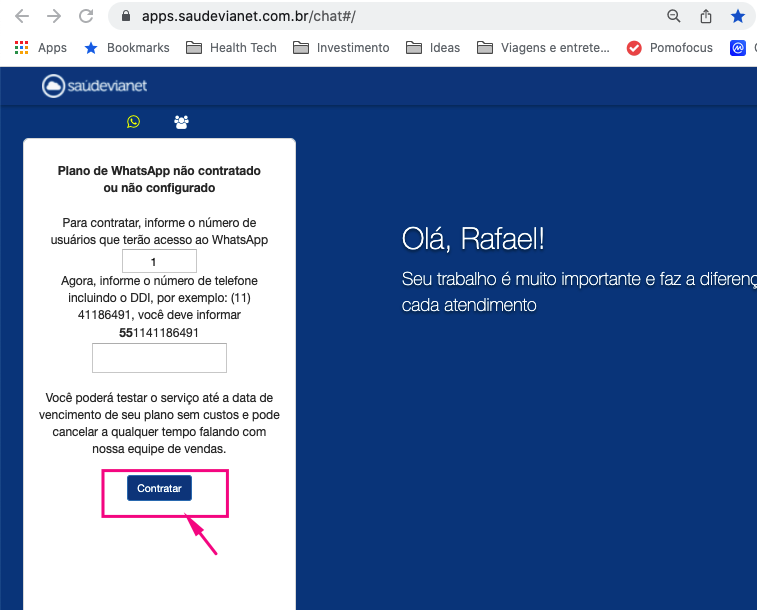Image resolution: width=757 pixels, height=610 pixels.
Task: Open the Ideas bookmark folder
Action: coord(433,48)
